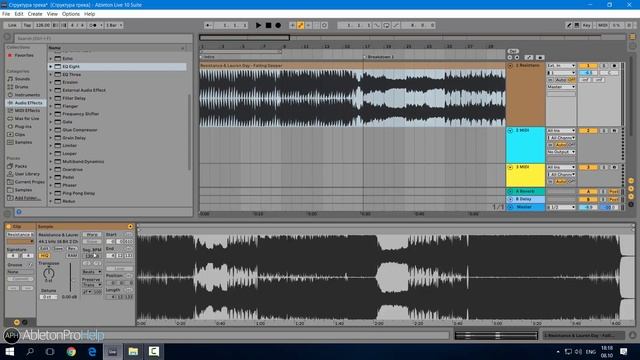This screenshot has width=640, height=360.
Task: Toggle the Automation Arm button in toolbar
Action: coord(300,25)
